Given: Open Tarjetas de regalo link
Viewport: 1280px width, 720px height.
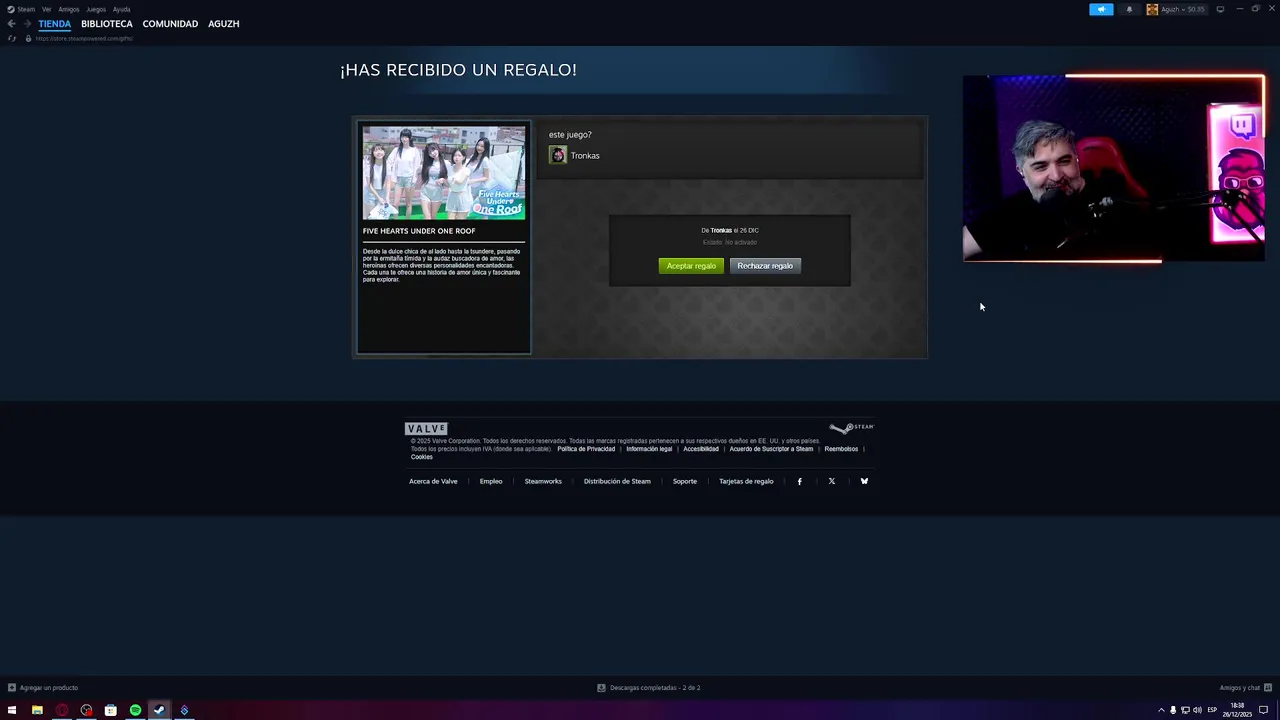Looking at the screenshot, I should [x=746, y=481].
